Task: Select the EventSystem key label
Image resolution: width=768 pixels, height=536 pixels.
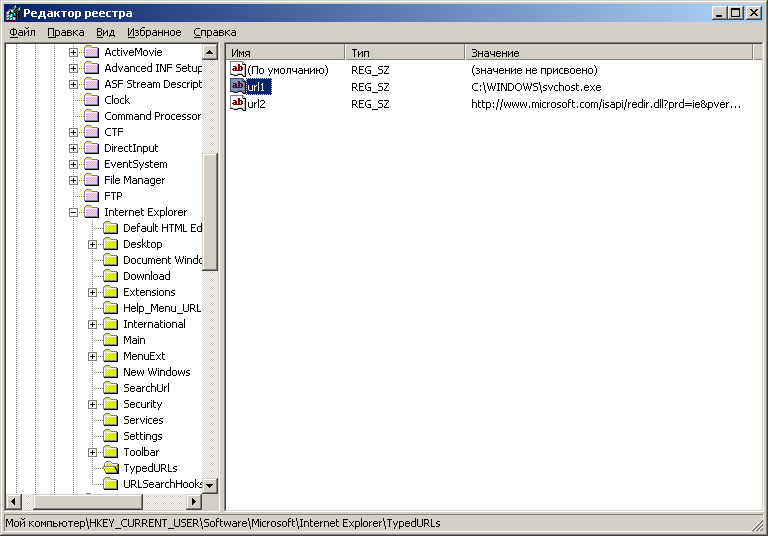Action: [136, 164]
